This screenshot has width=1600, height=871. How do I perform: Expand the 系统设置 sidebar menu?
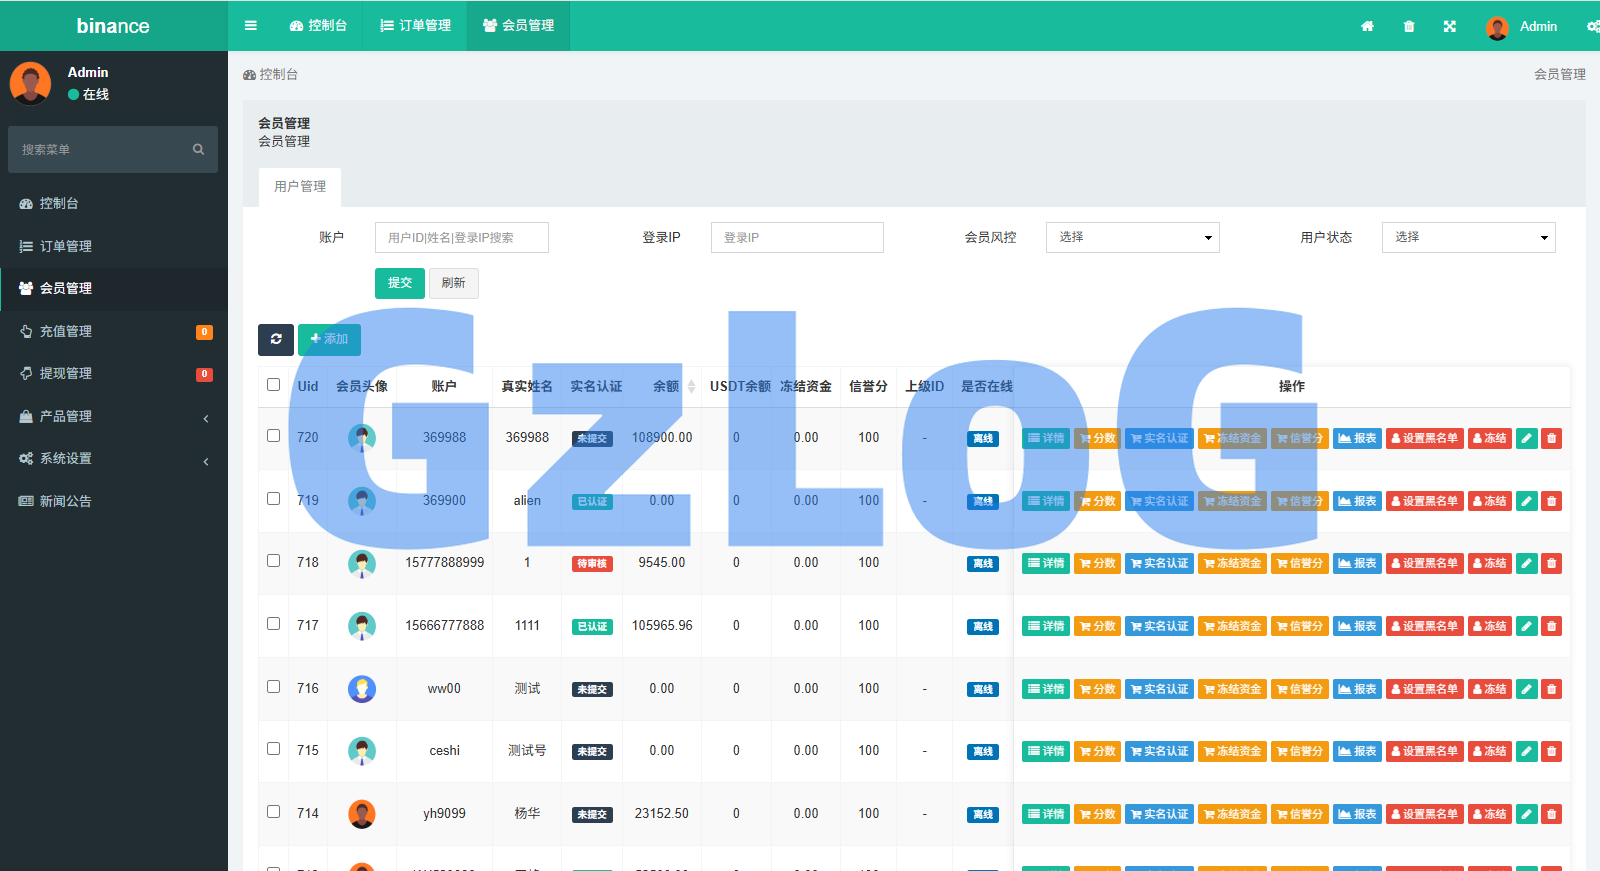click(114, 458)
